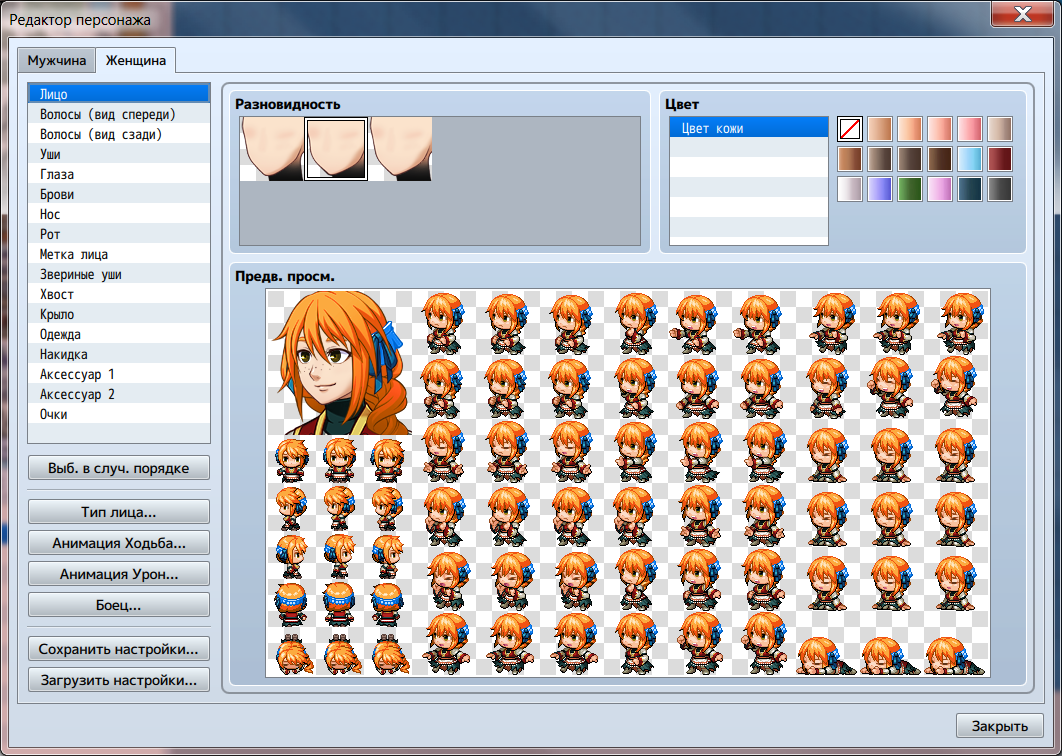1062x756 pixels.
Task: Choose the third face shape variant thumbnail
Action: point(401,149)
